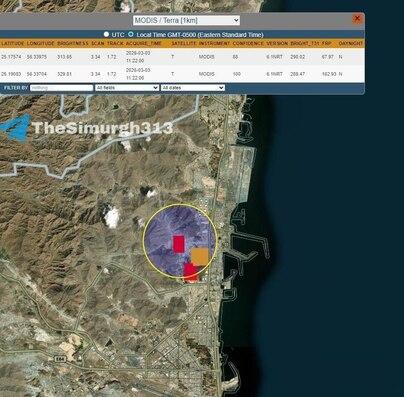
Task: Click the FRP value 162.93
Action: 329,74
